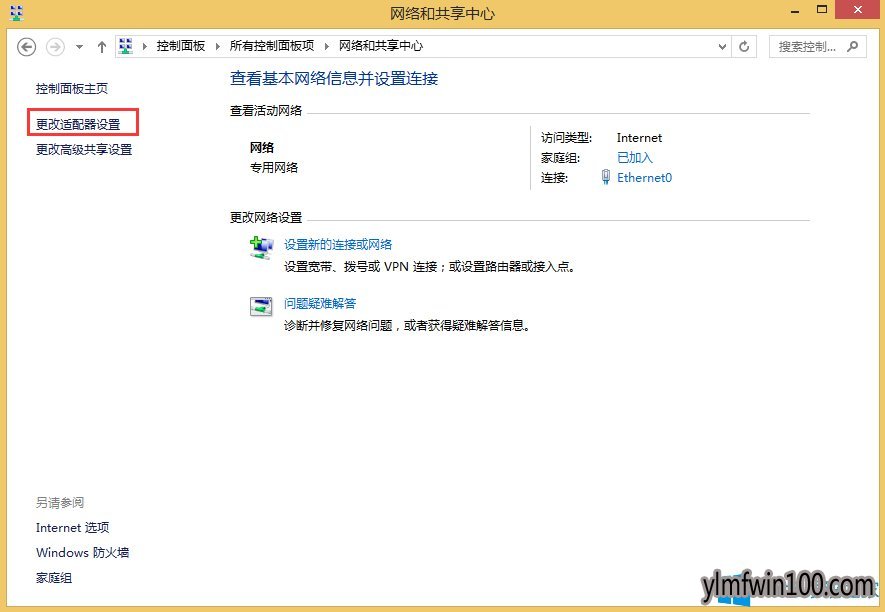Expand the chevron before 控制面板 in the breadcrumb
Image resolution: width=885 pixels, height=612 pixels.
tap(145, 46)
